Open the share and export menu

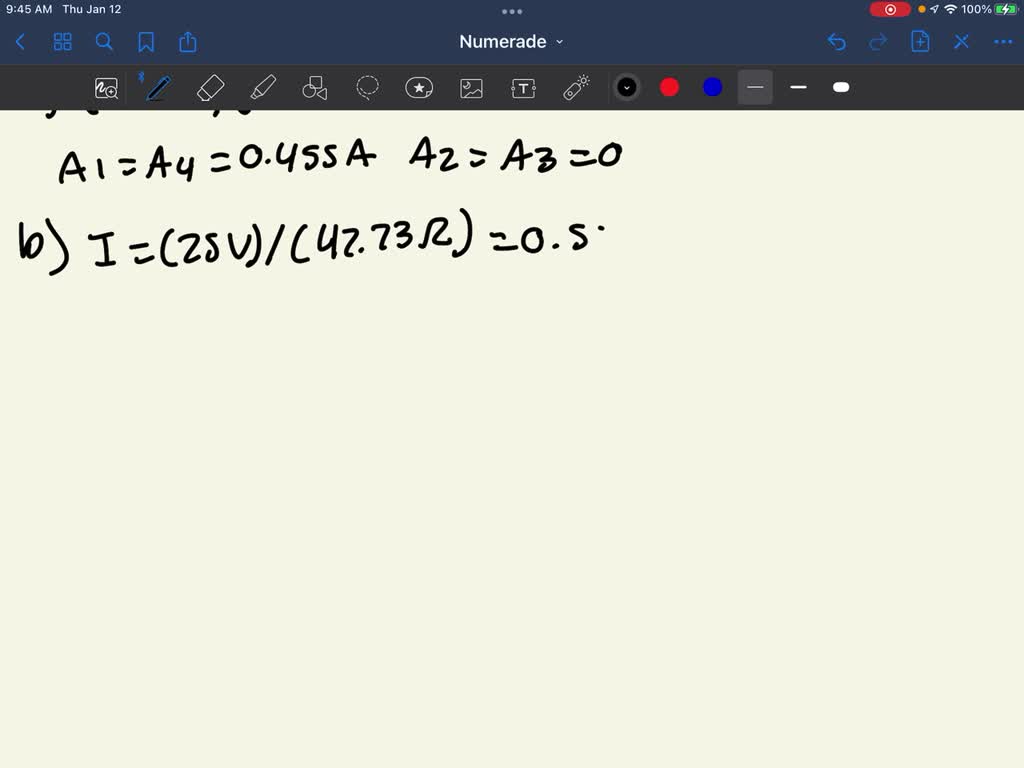pos(188,42)
